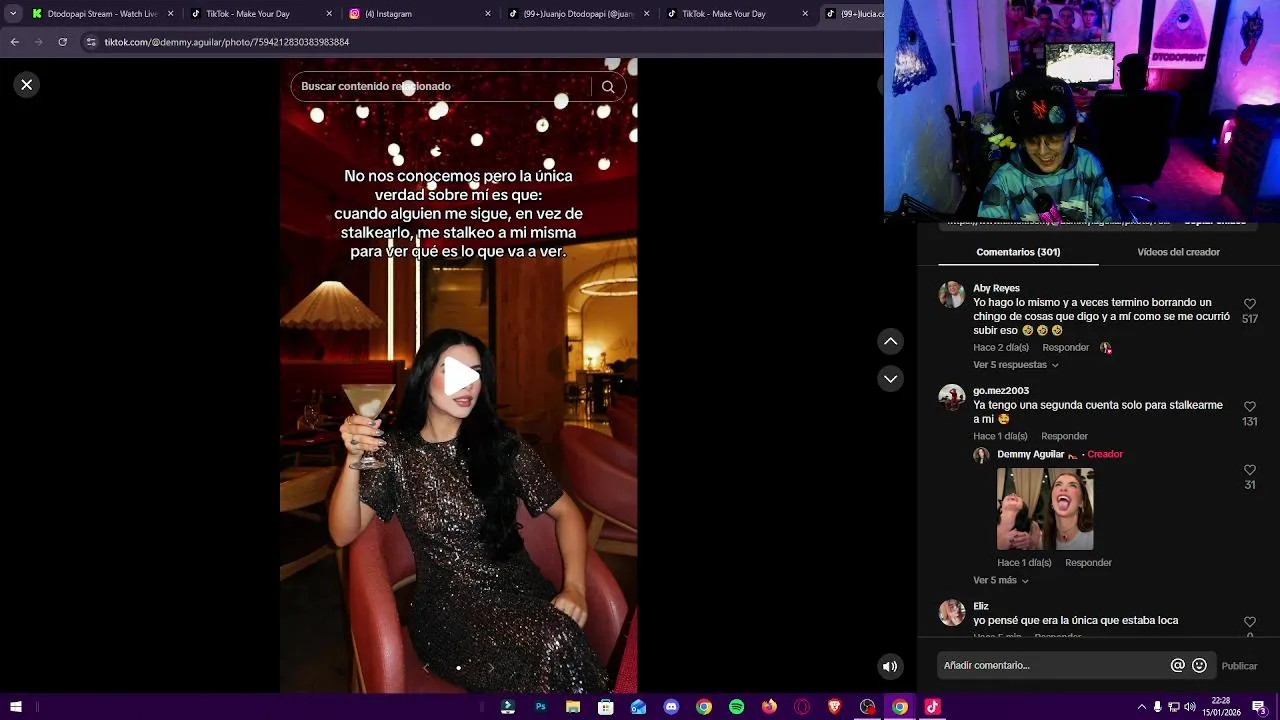1280x720 pixels.
Task: Open Opera from the taskbar
Action: point(802,707)
